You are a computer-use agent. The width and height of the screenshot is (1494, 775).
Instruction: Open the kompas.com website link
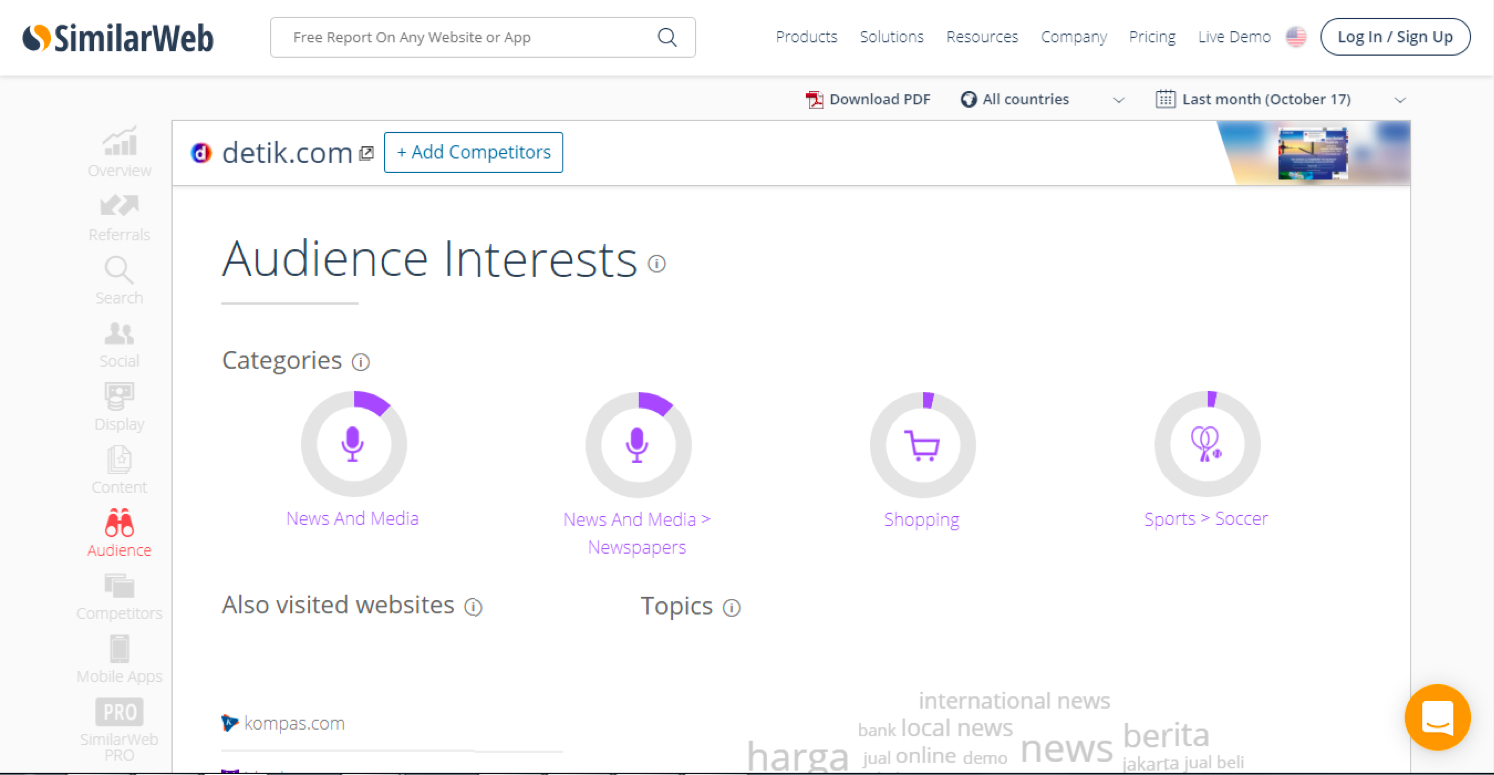point(294,723)
